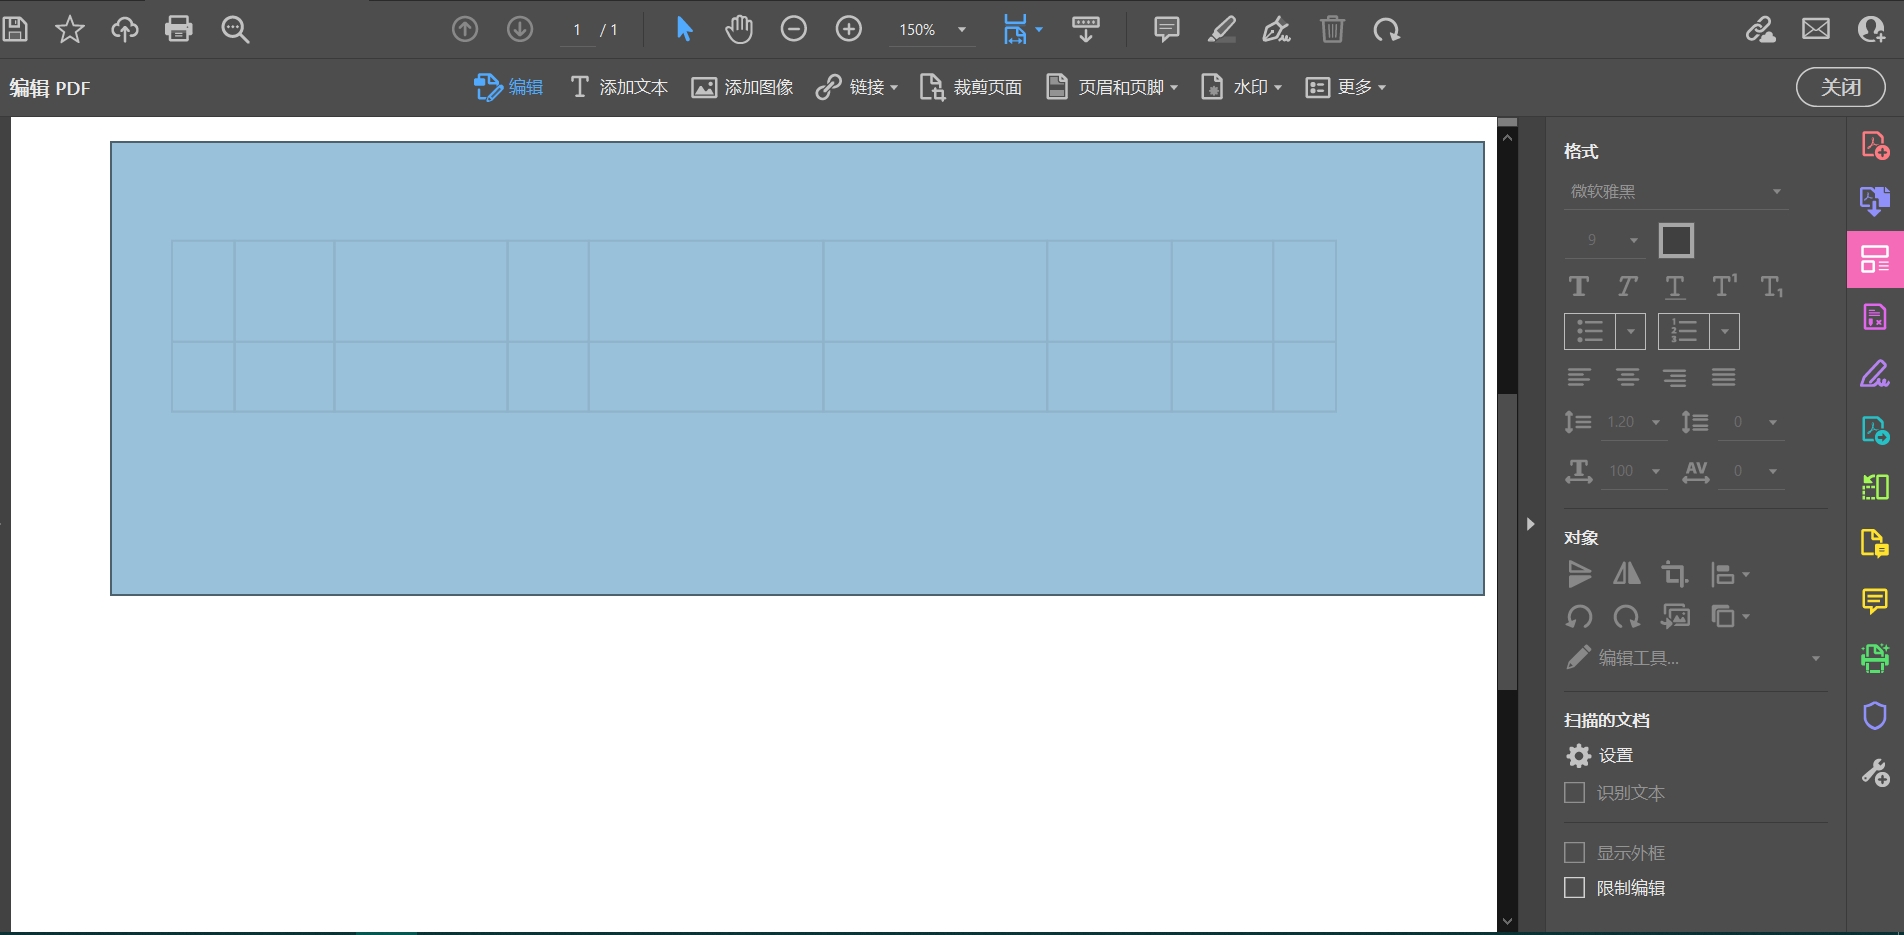
Task: Open the comment tool in sidebar
Action: (1875, 601)
